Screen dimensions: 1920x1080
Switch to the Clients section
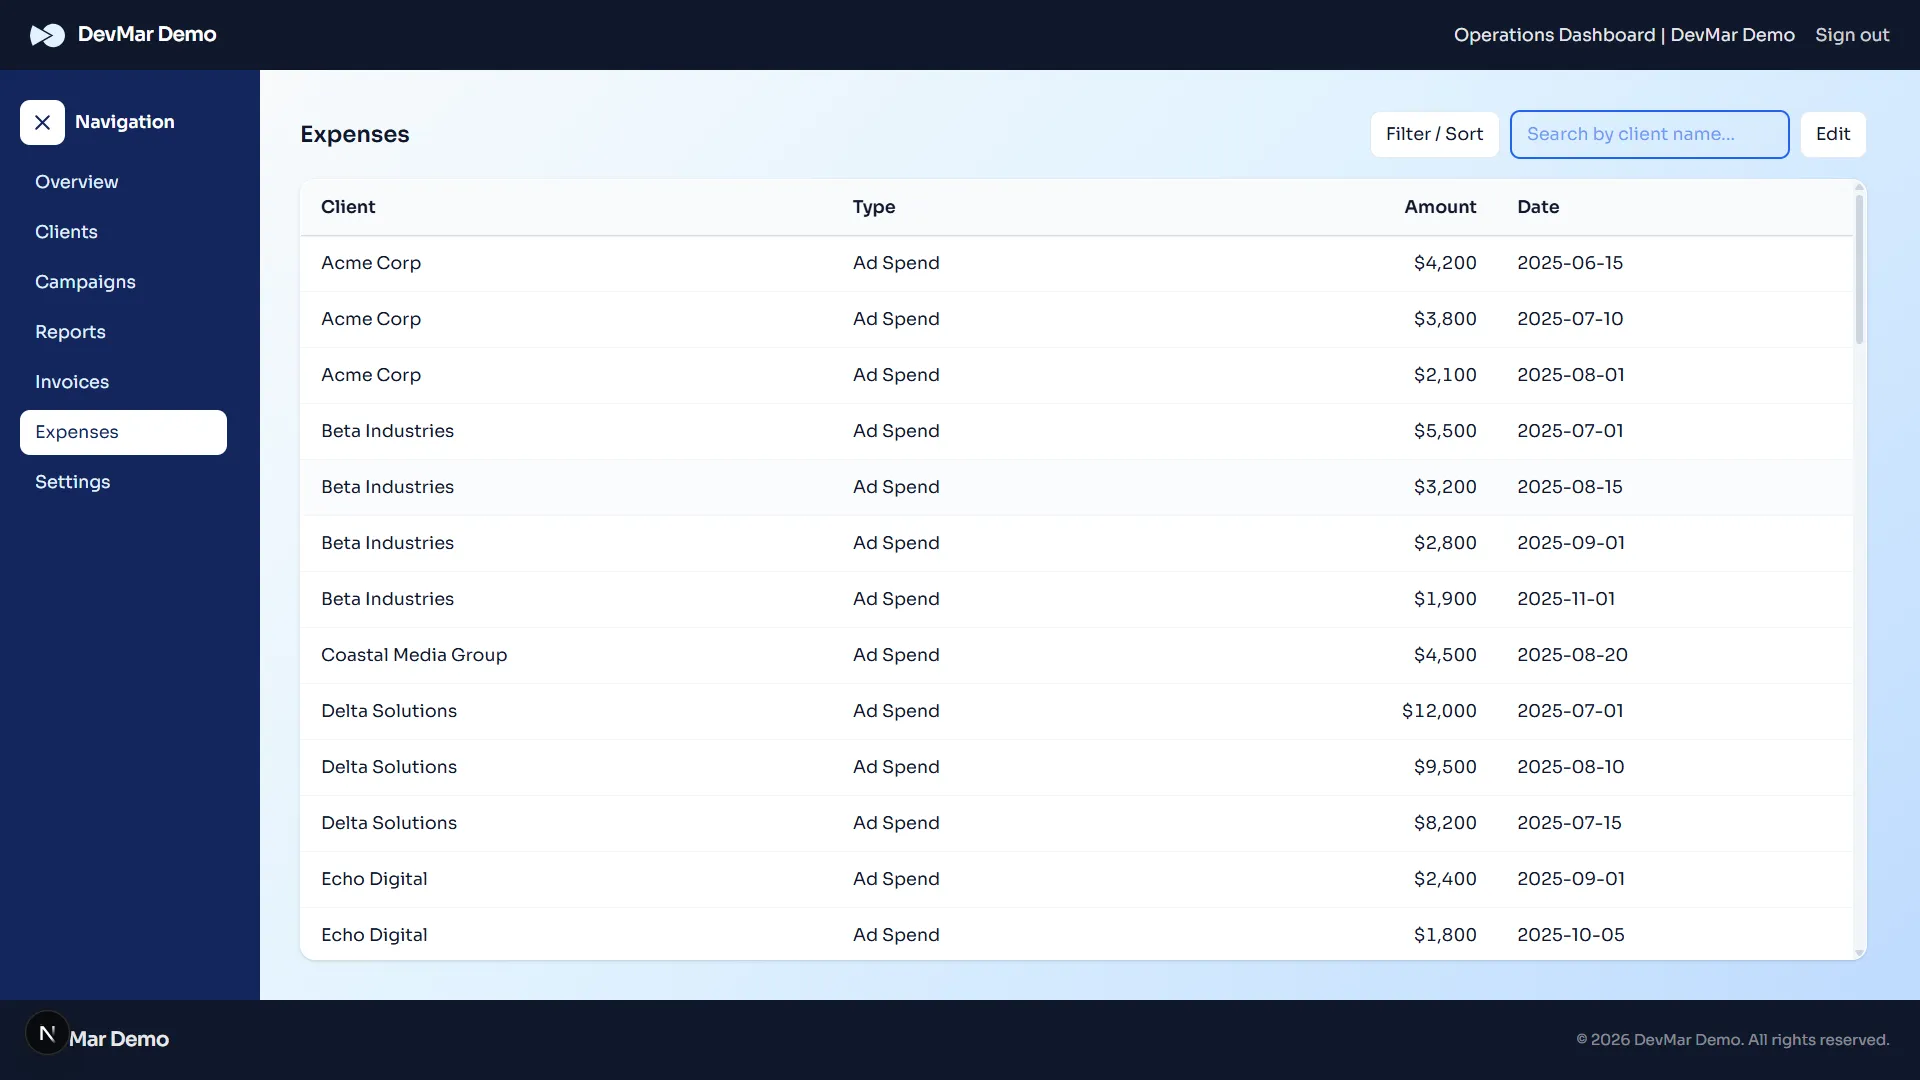[x=66, y=232]
